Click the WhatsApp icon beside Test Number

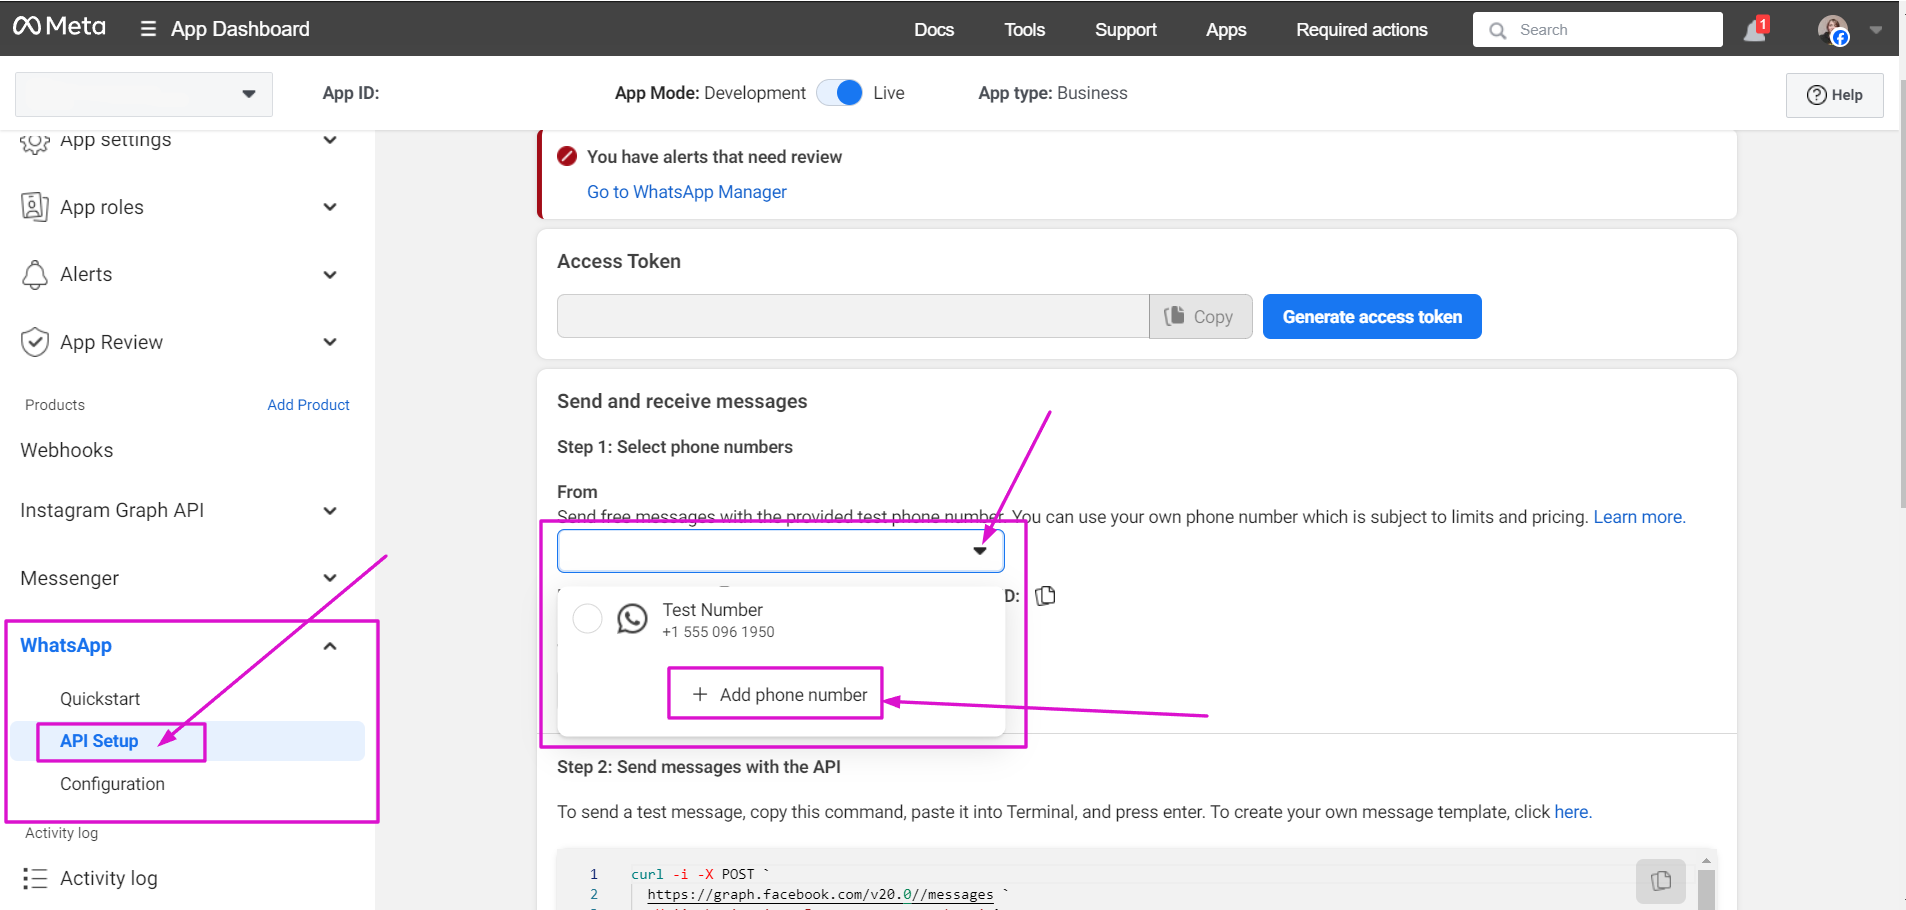coord(632,619)
